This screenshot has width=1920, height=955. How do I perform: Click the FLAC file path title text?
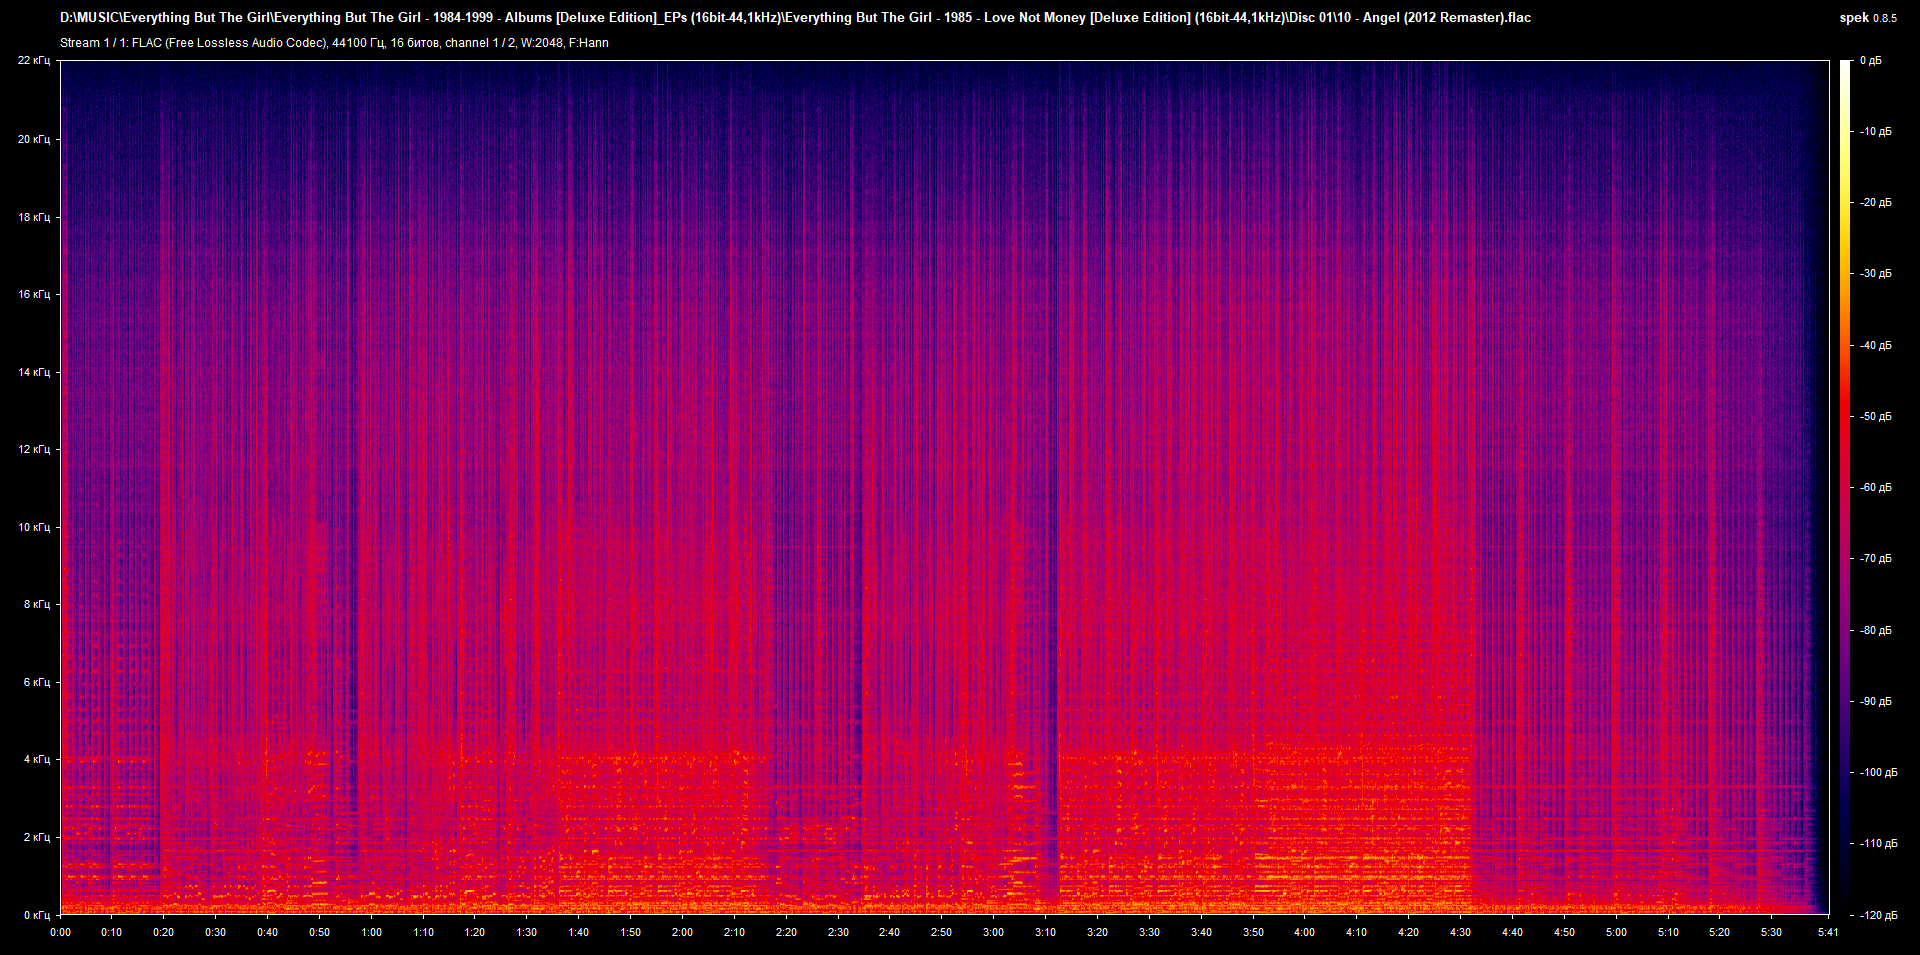coord(795,17)
